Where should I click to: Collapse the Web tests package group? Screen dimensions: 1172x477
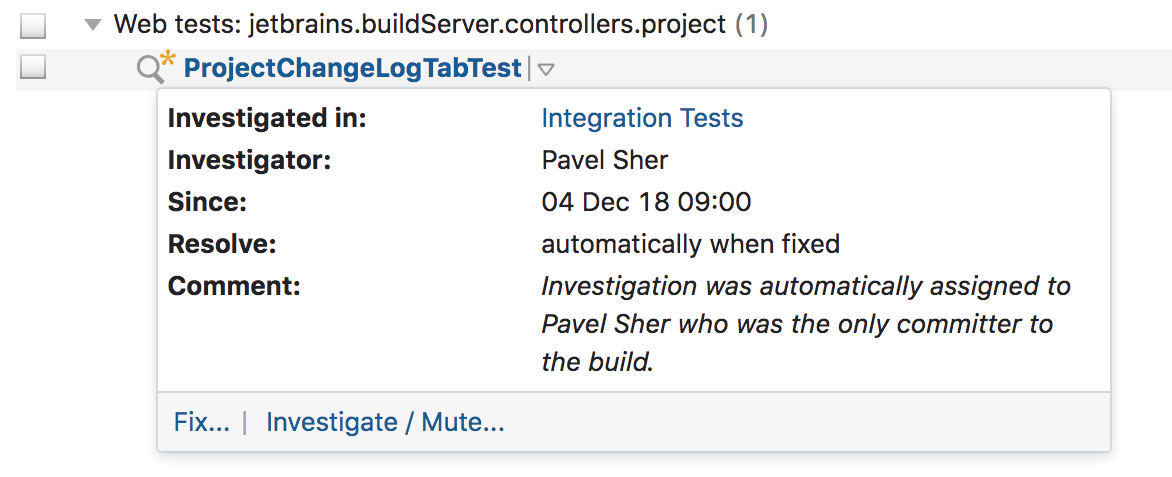(x=93, y=25)
